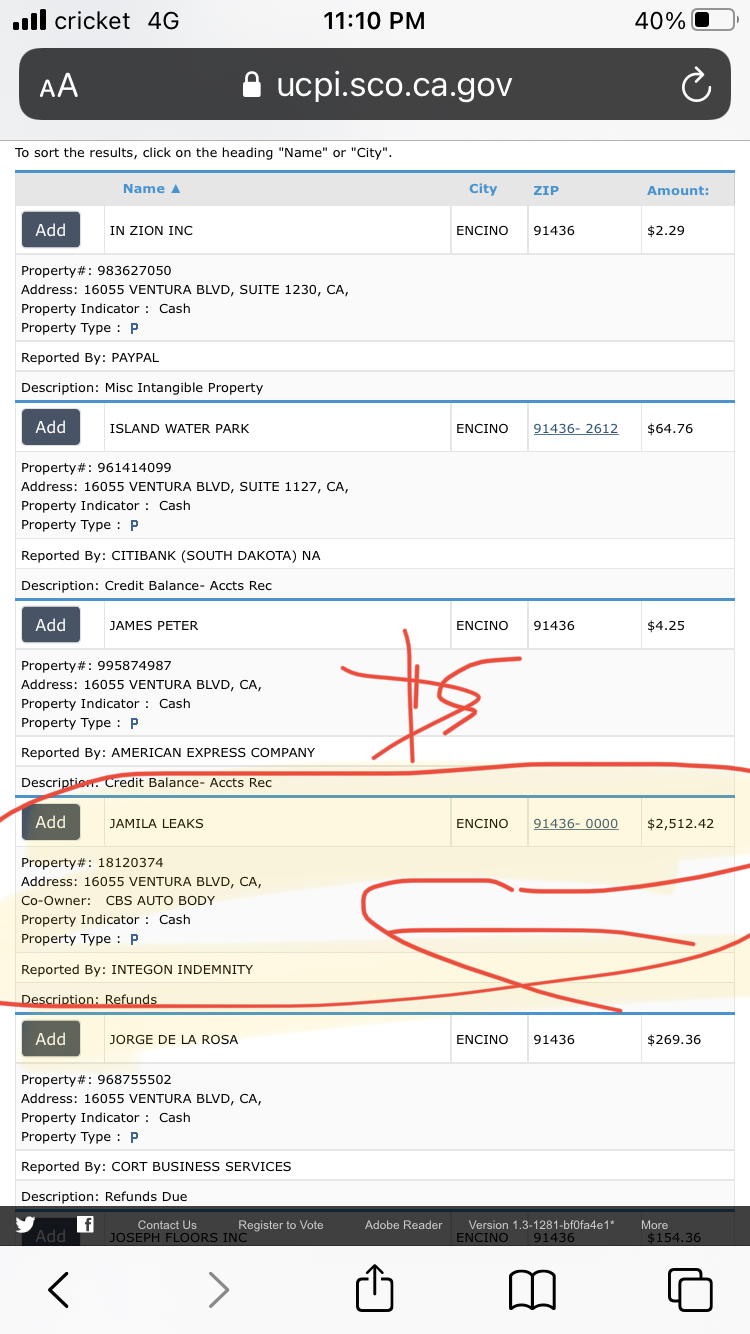Add the JAMILA LEAKS property
Viewport: 750px width, 1334px height.
click(51, 822)
